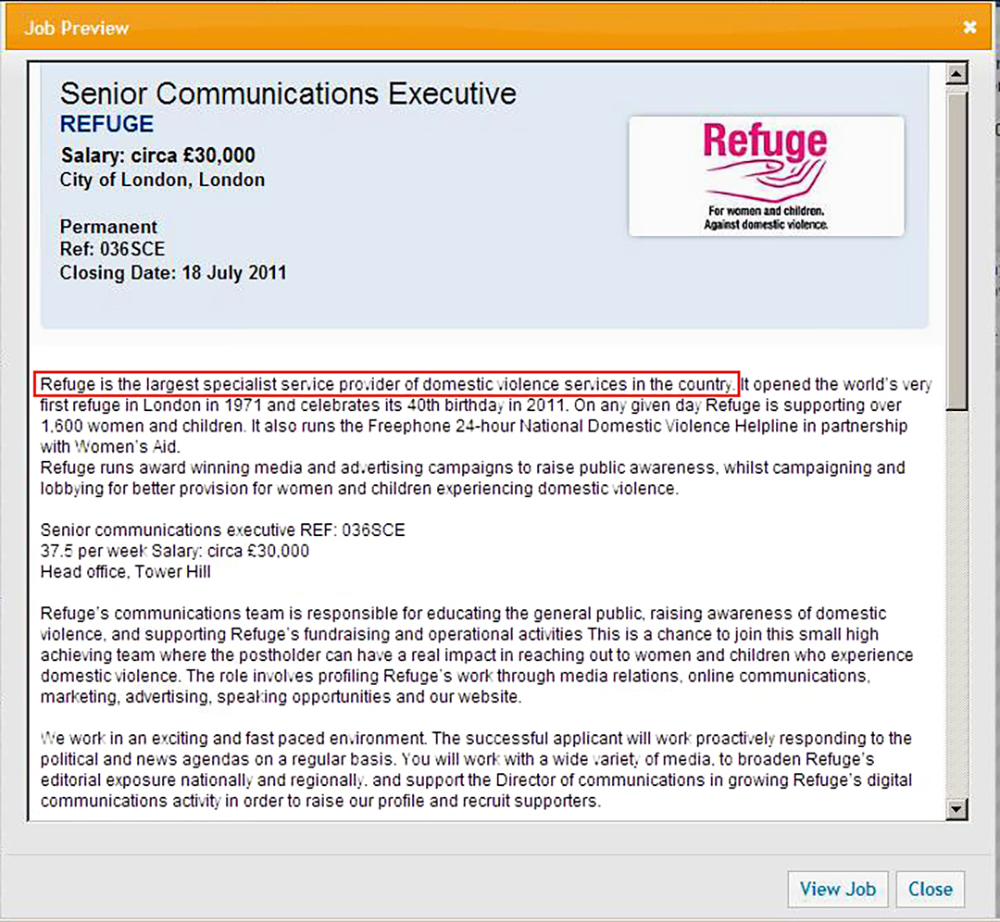Click the Job Preview title bar text
1000x922 pixels.
tap(77, 27)
